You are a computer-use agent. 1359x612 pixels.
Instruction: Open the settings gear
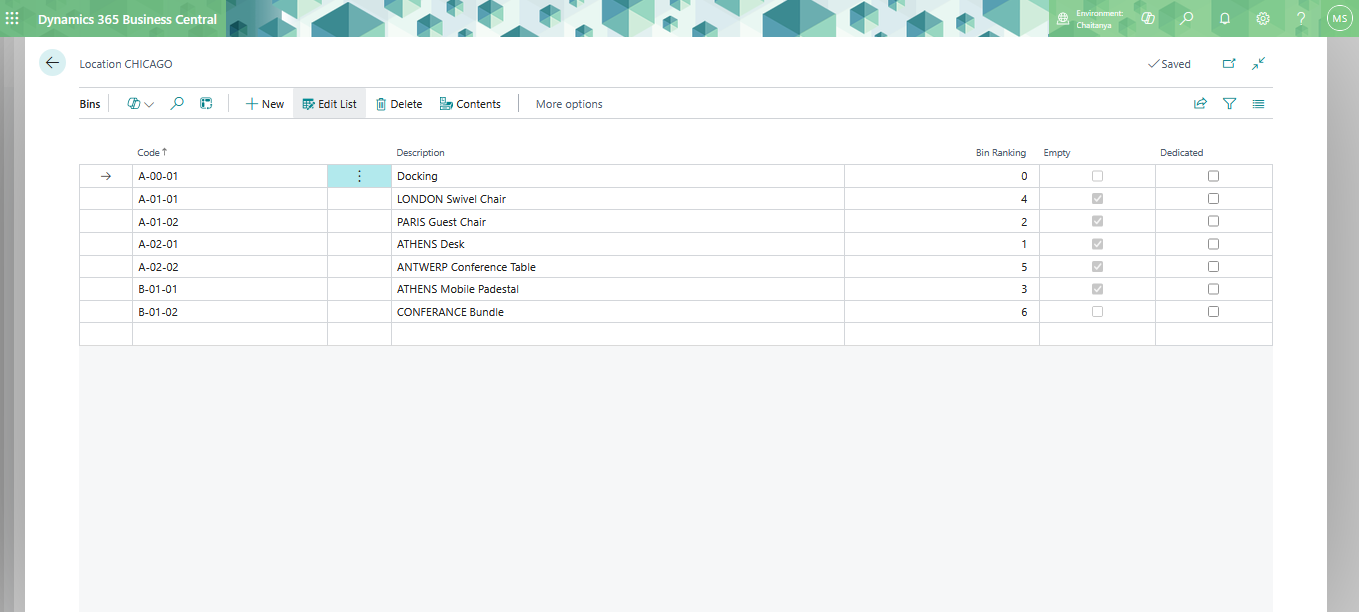click(x=1263, y=18)
